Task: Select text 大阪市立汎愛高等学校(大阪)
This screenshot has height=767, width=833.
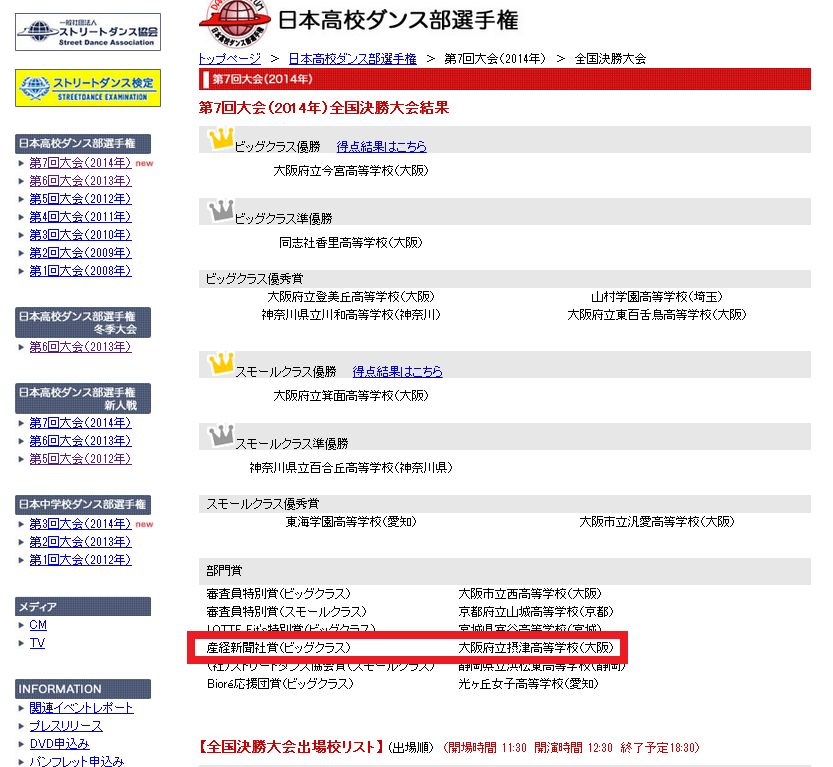Action: [x=657, y=522]
